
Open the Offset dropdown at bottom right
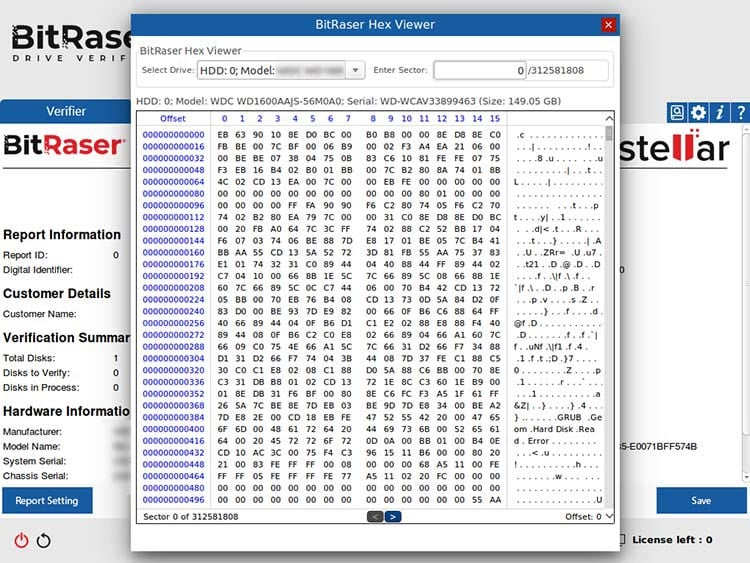(x=609, y=516)
